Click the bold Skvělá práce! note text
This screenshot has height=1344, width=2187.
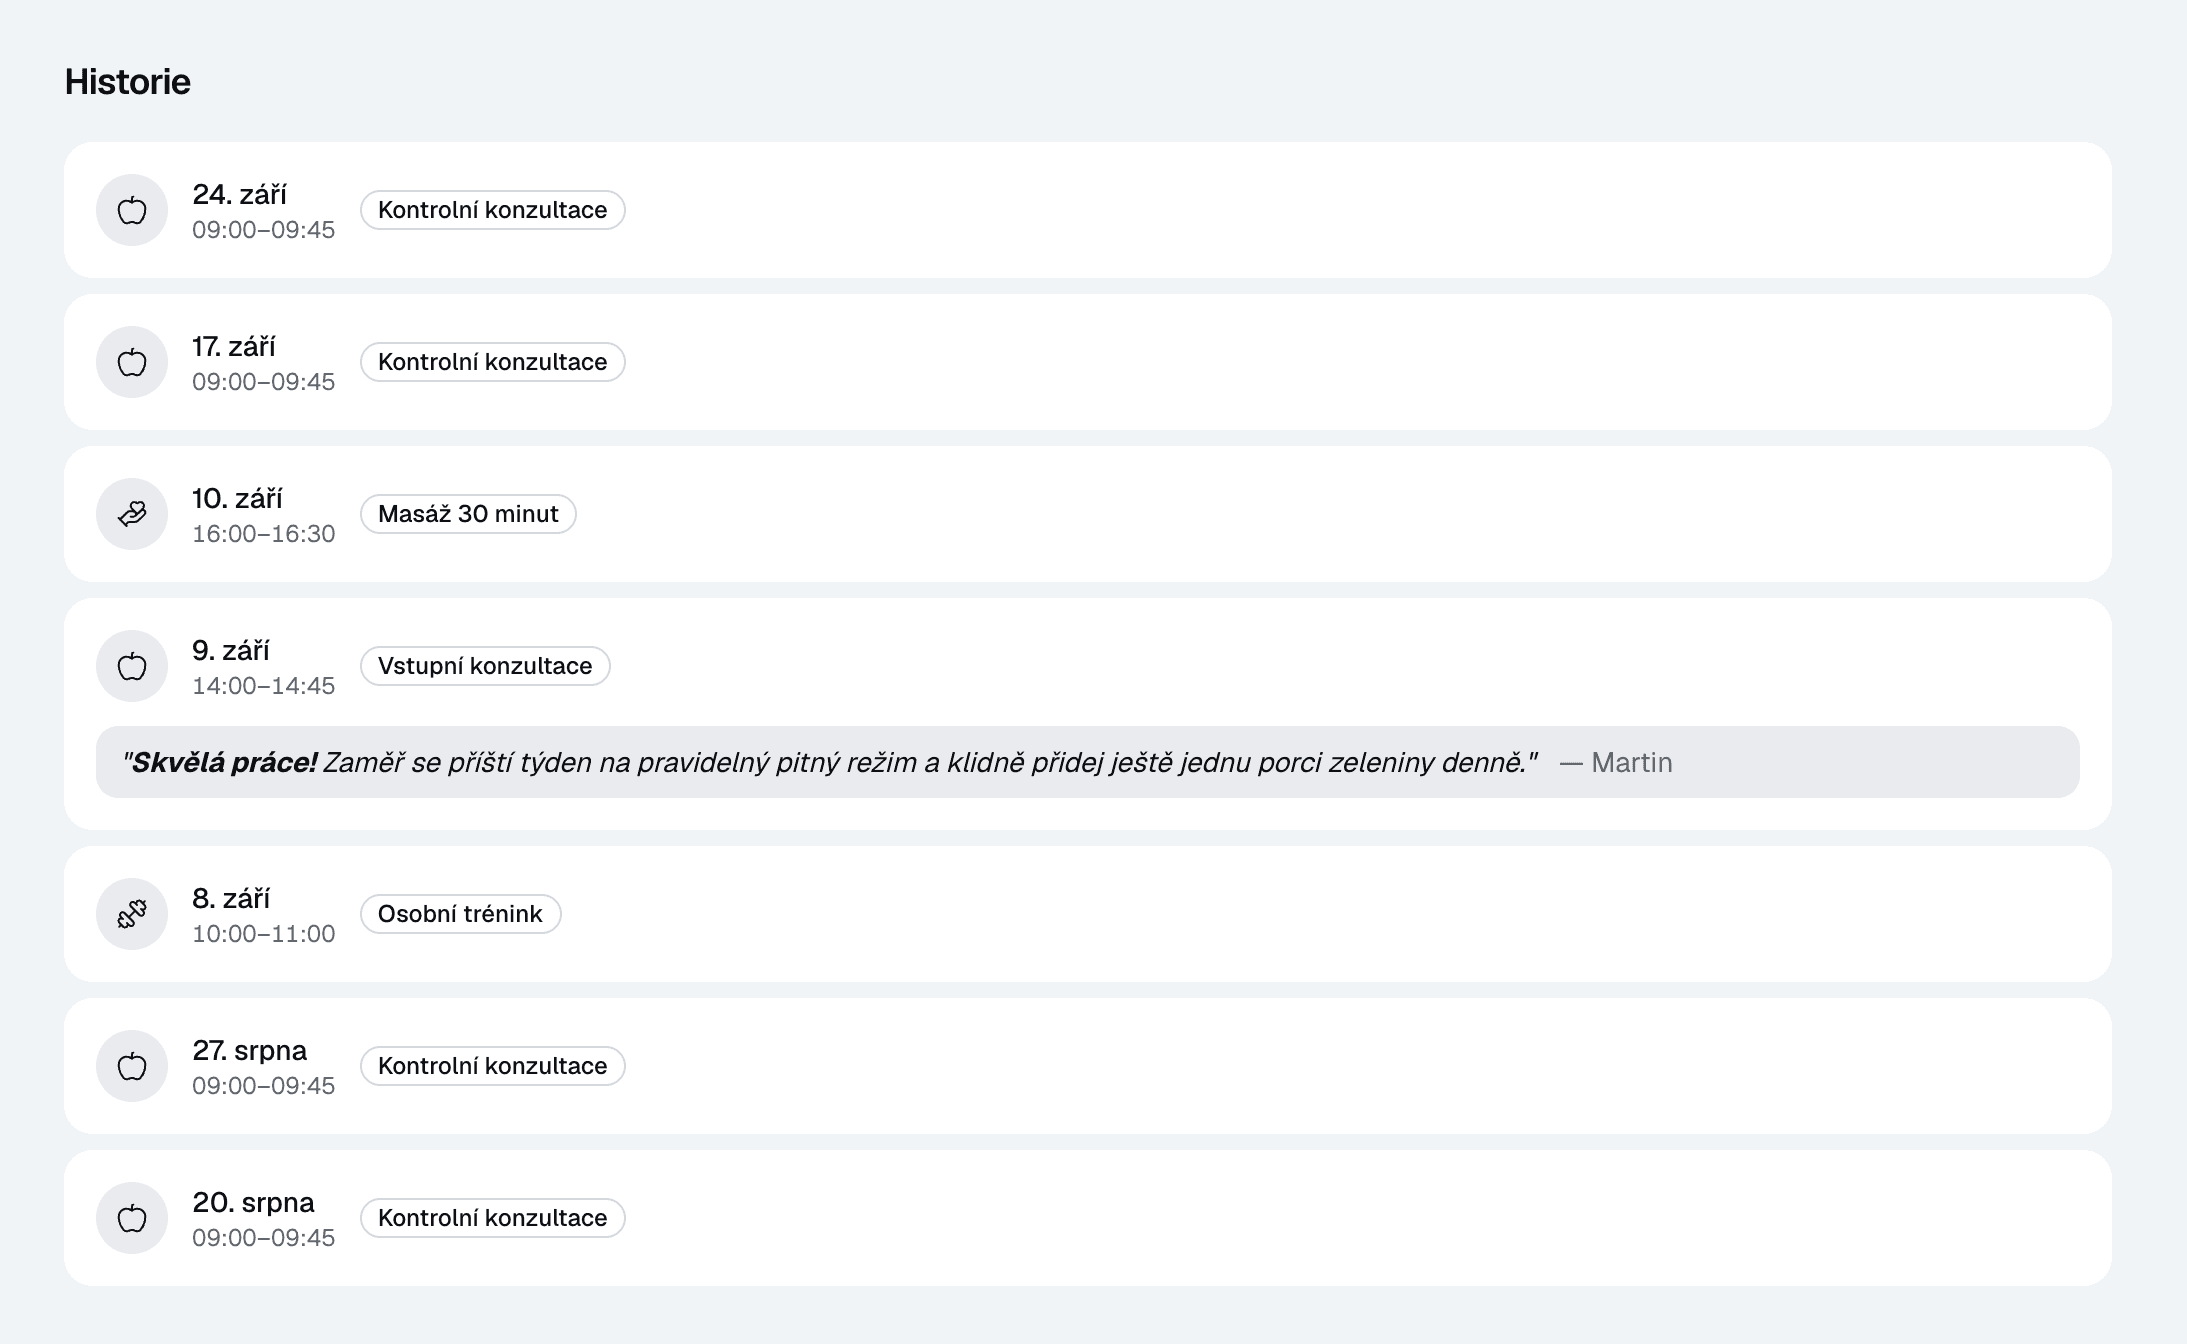coord(225,762)
